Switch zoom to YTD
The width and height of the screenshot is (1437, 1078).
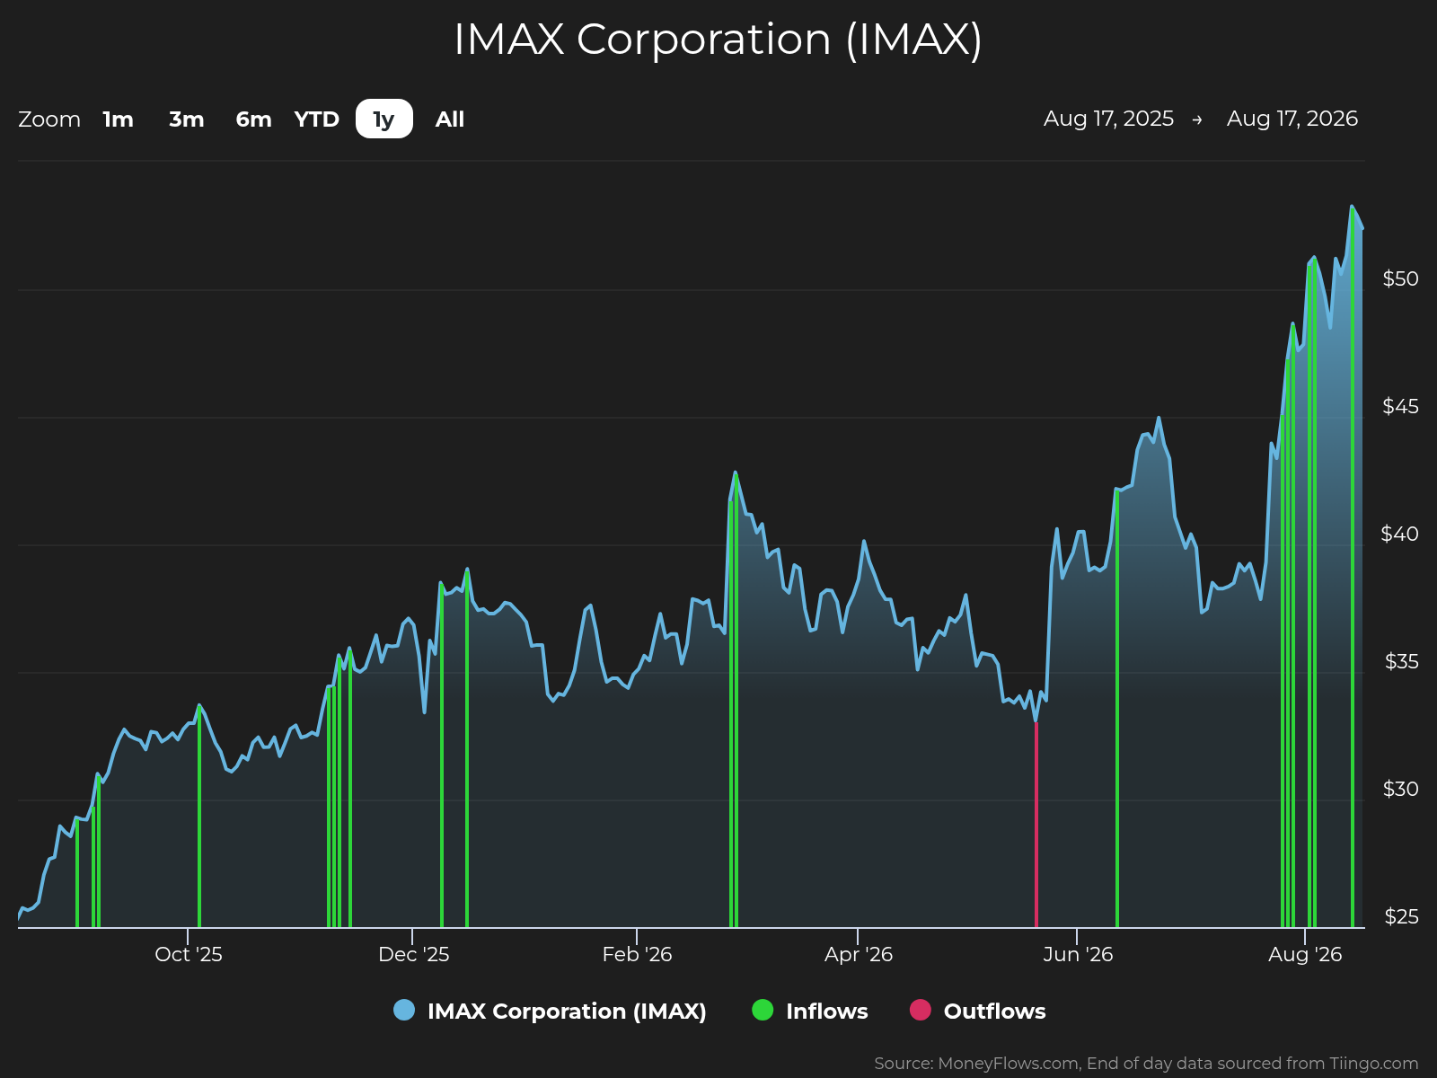click(x=317, y=119)
